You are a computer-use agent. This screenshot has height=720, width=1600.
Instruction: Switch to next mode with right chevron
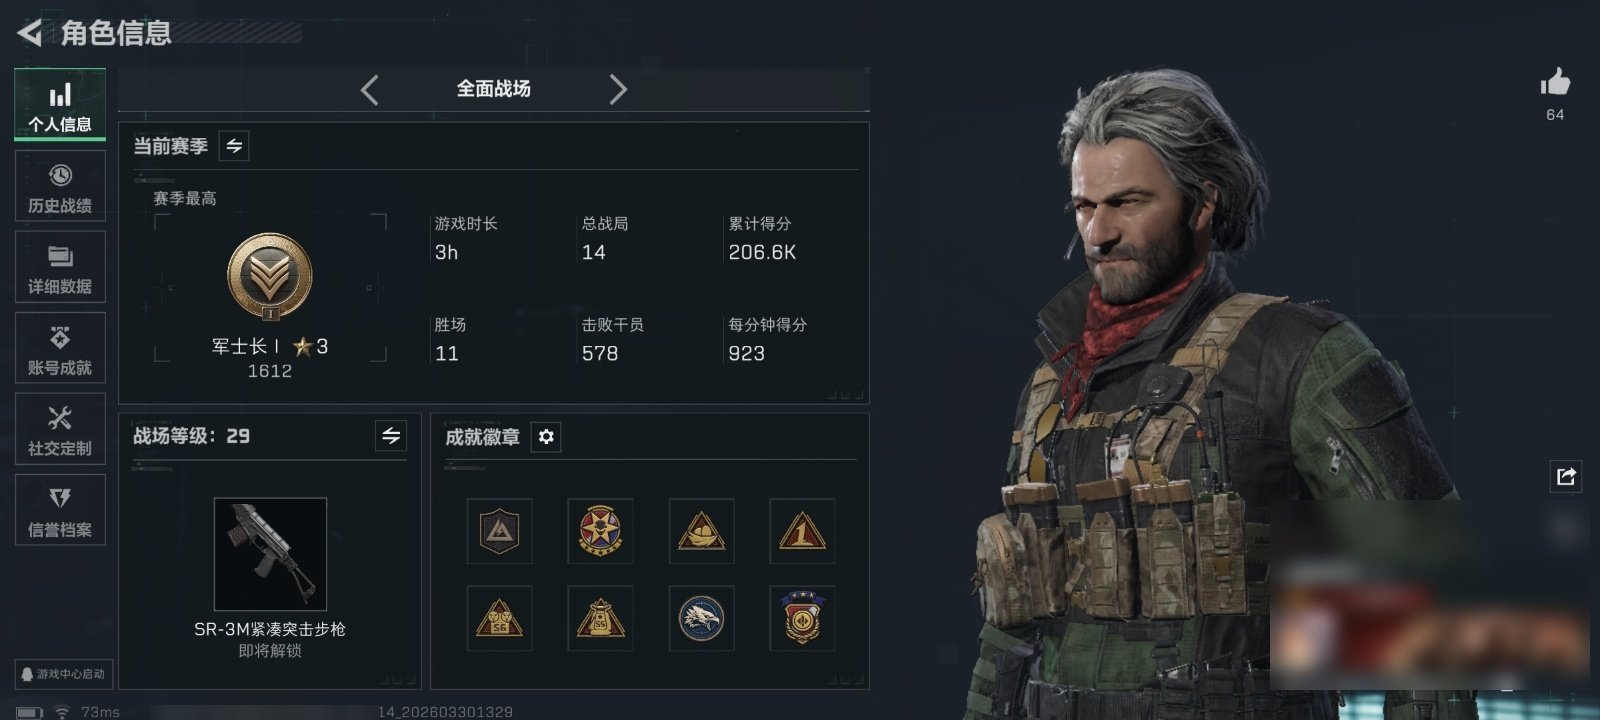point(618,90)
